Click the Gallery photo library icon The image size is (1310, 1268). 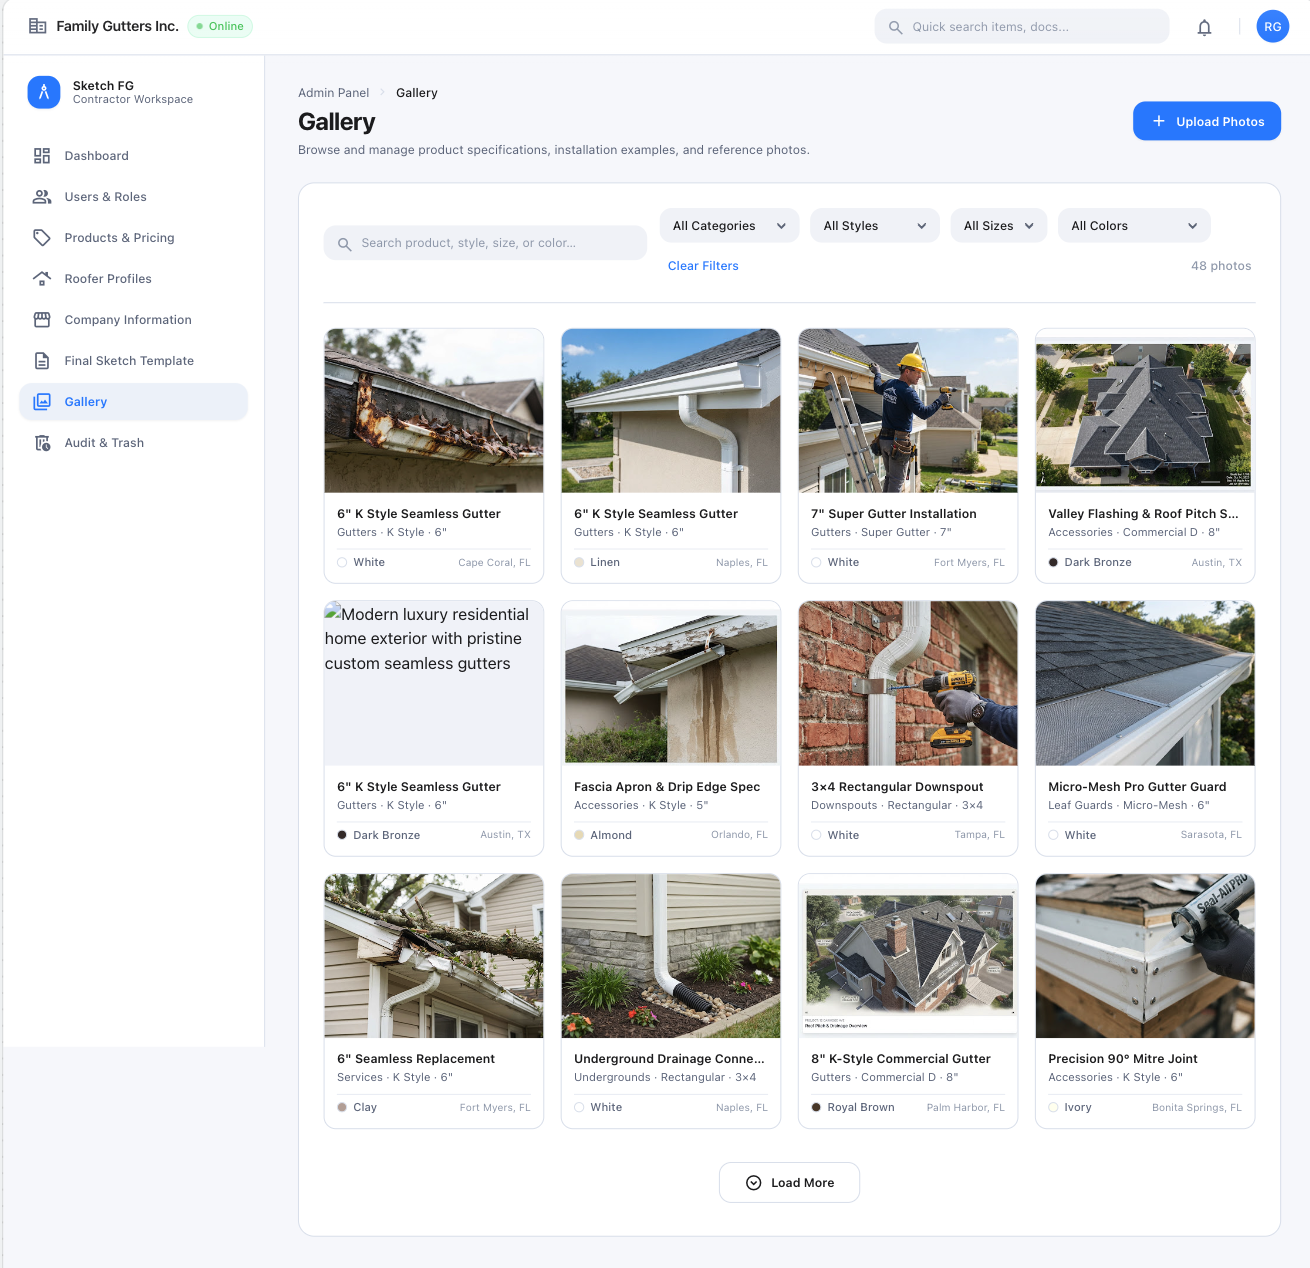tap(42, 402)
